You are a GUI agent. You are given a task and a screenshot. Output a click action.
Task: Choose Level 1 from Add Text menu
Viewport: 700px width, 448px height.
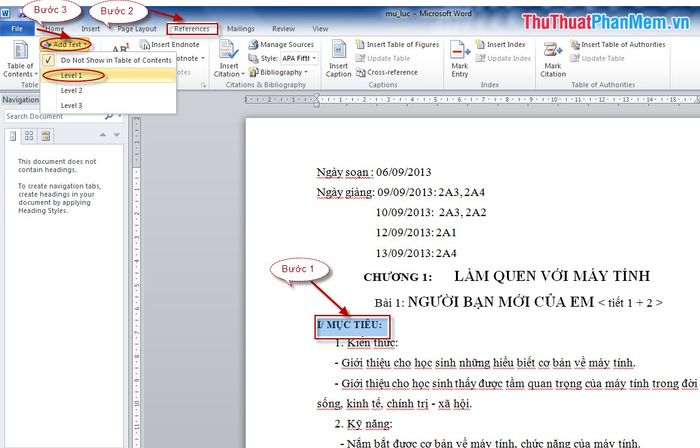coord(108,75)
